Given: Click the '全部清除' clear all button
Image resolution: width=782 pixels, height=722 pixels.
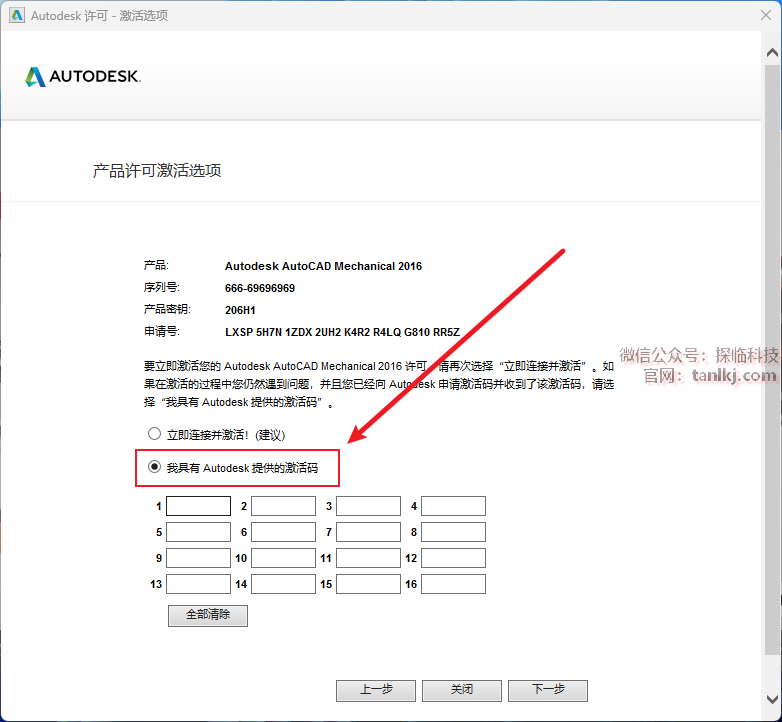Looking at the screenshot, I should [x=208, y=615].
